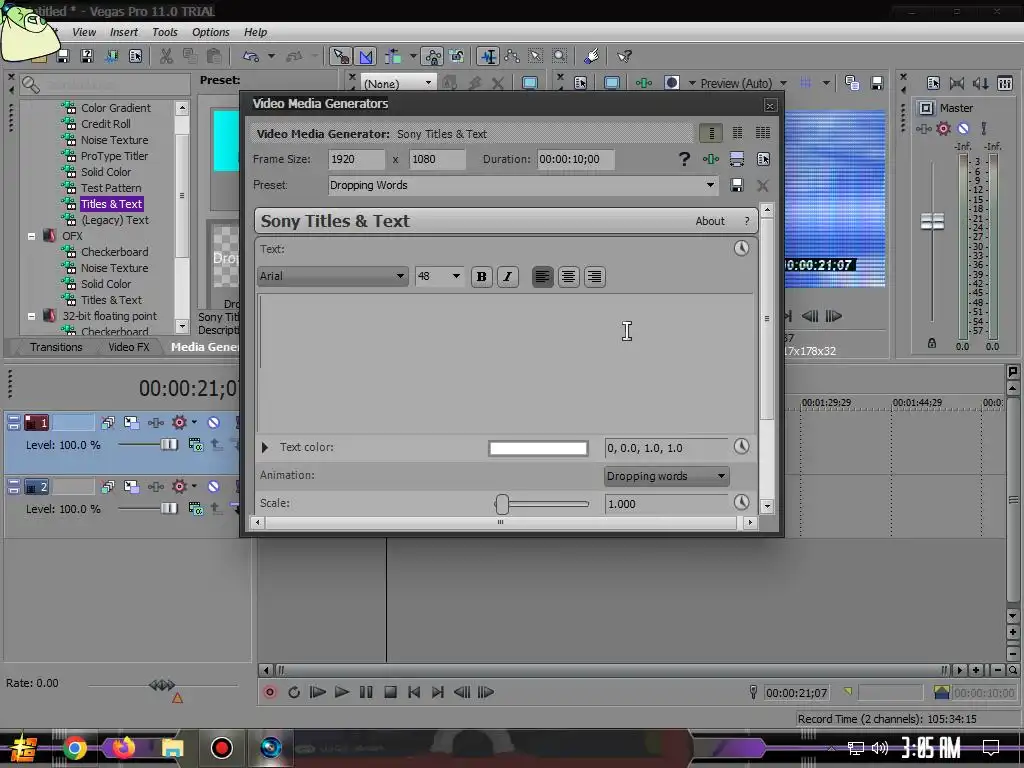Toggle Loop Playback

(293, 692)
